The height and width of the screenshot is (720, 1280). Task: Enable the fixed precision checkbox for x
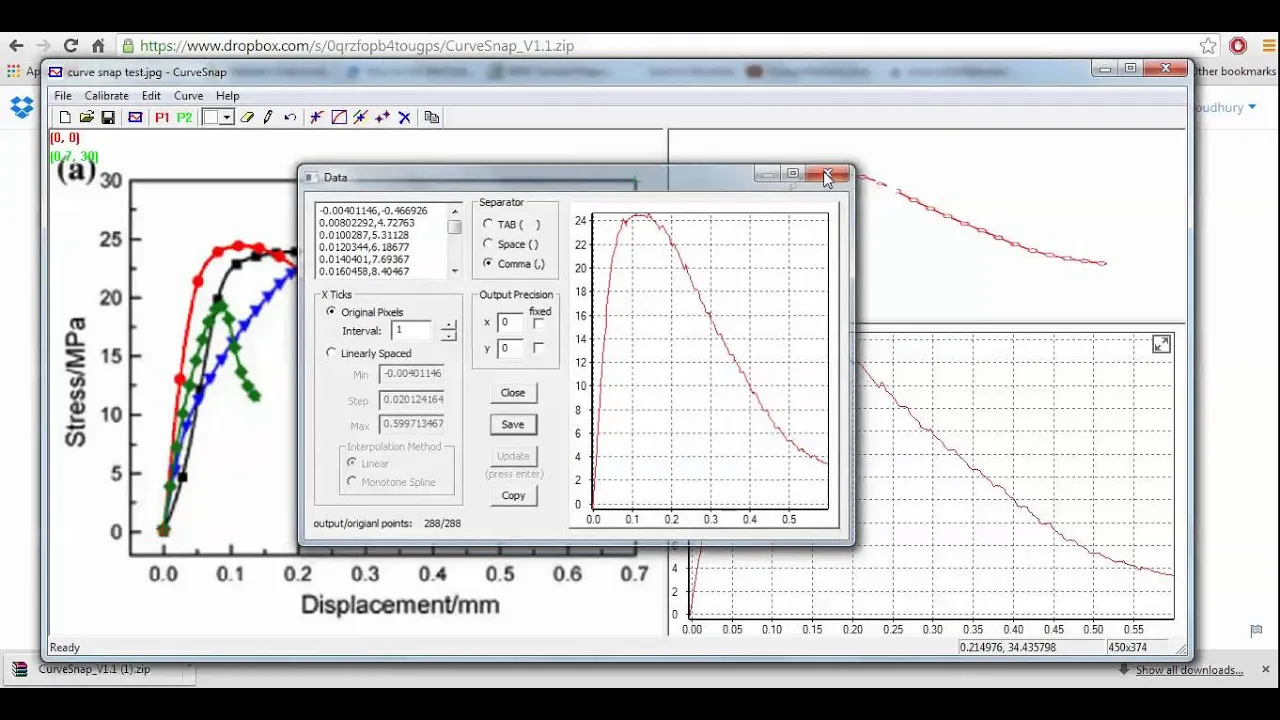click(x=539, y=323)
